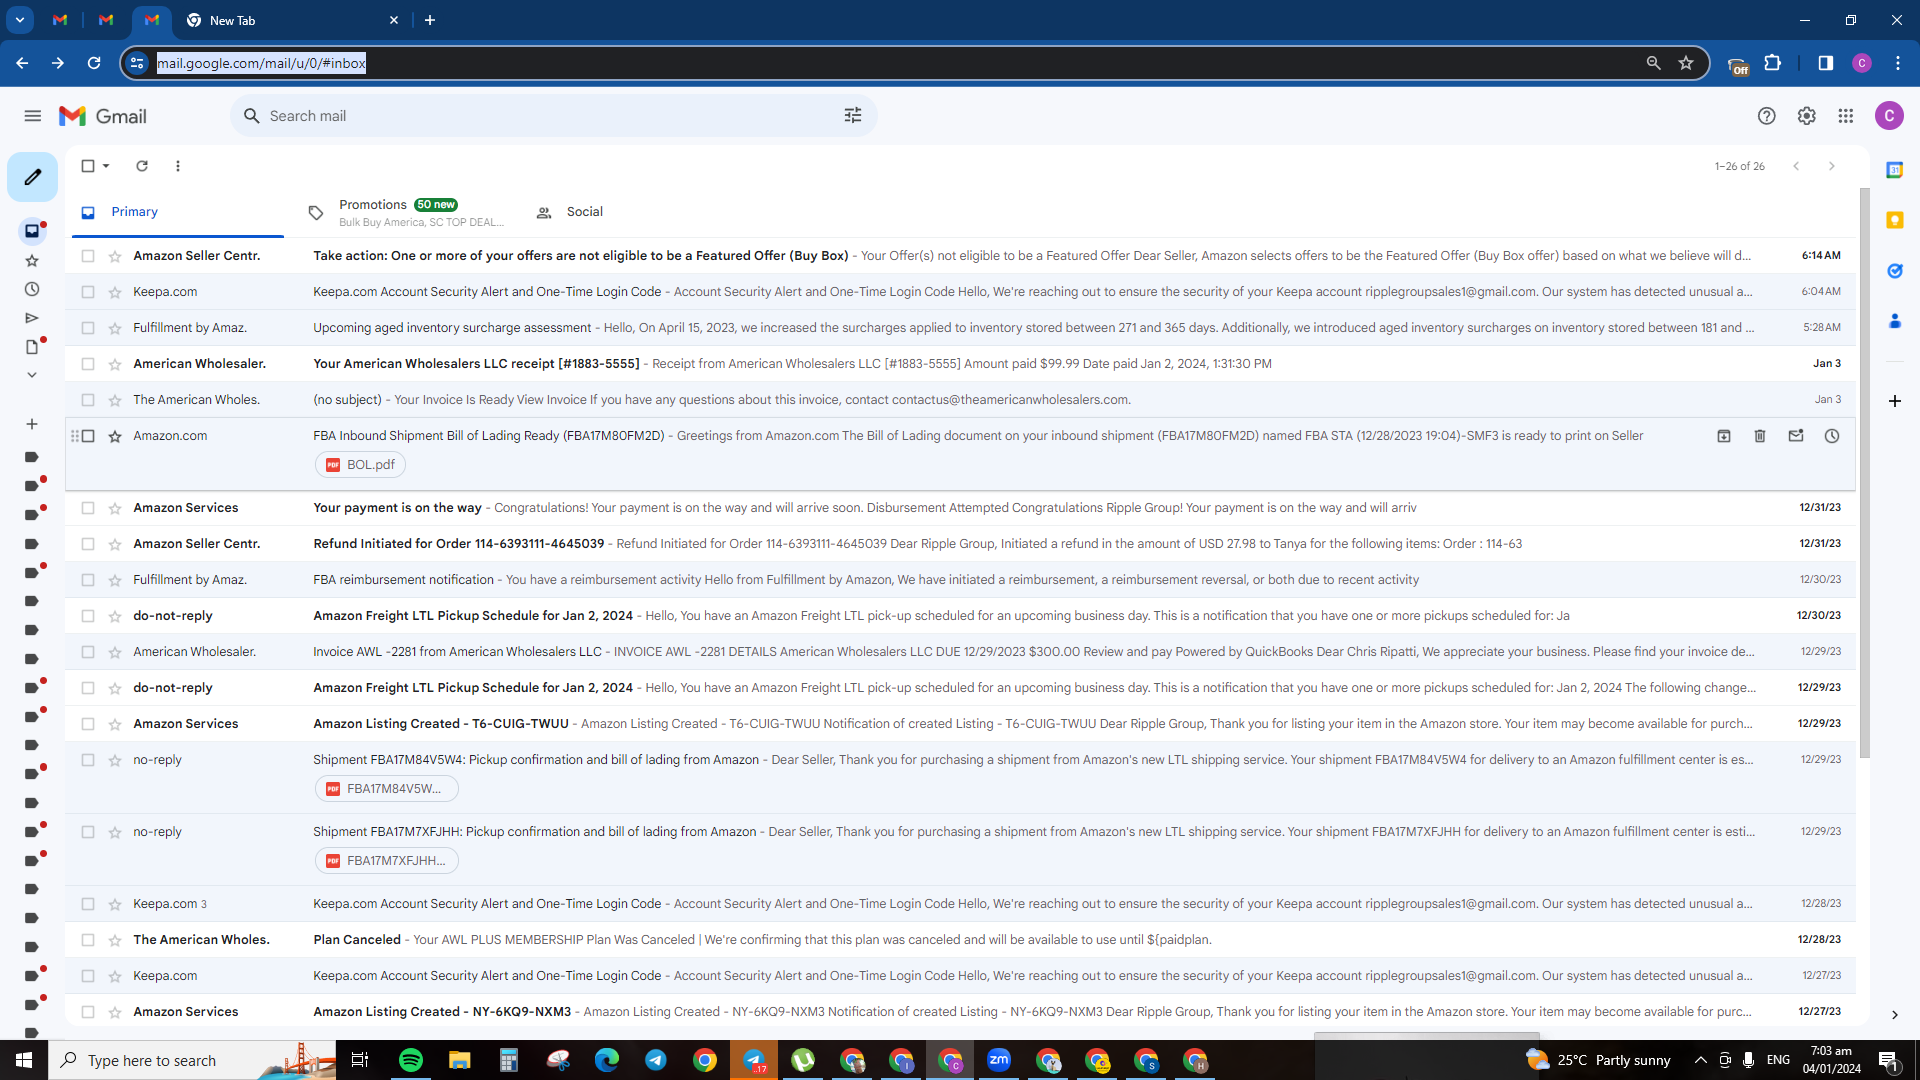Open the Gmail main menu hamburger icon
This screenshot has width=1920, height=1080.
tap(33, 116)
